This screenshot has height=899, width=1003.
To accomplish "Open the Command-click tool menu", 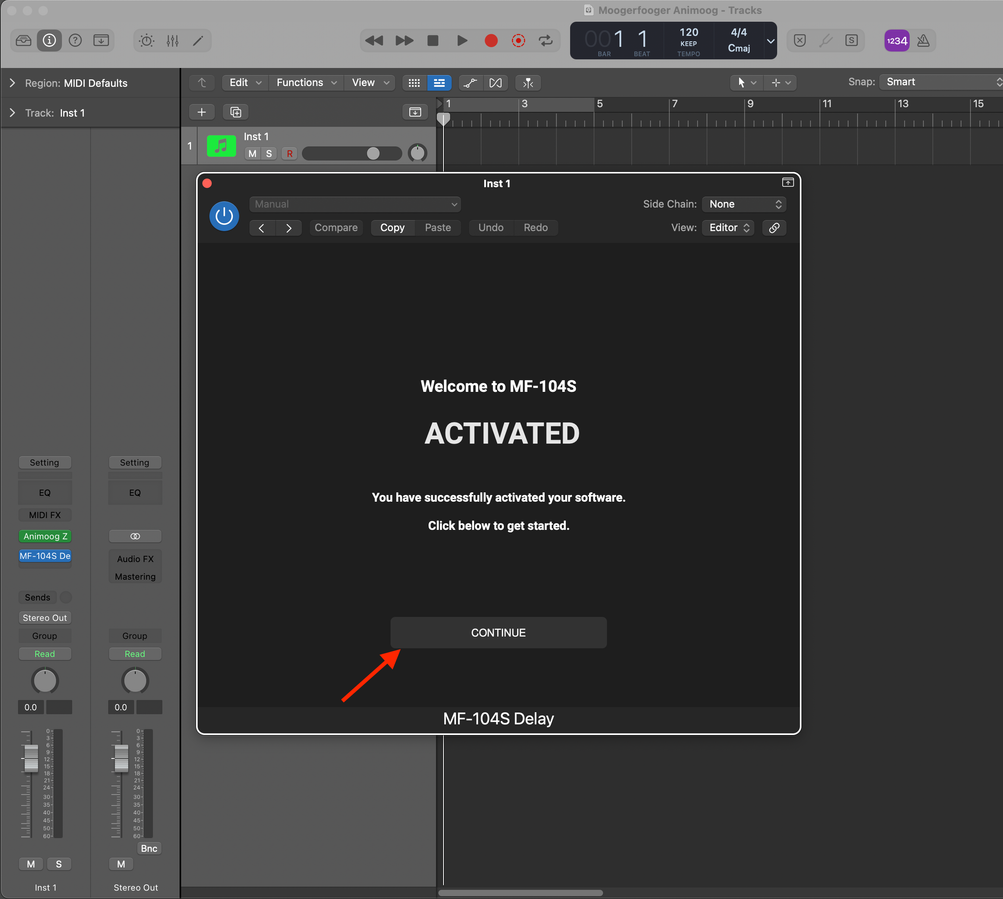I will tap(781, 83).
